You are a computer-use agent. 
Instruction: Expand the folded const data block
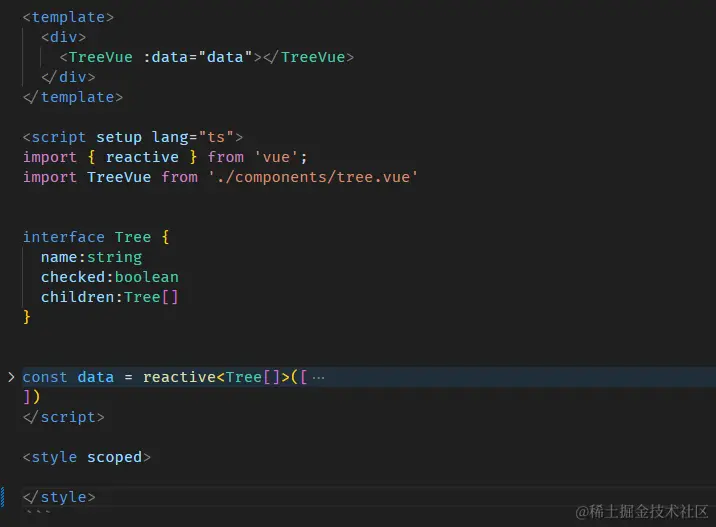coord(11,377)
